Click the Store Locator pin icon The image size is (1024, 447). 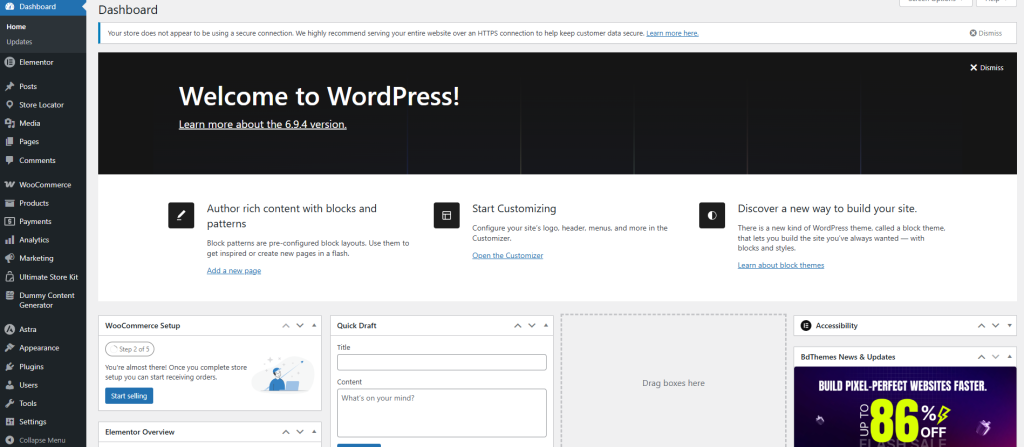point(9,105)
